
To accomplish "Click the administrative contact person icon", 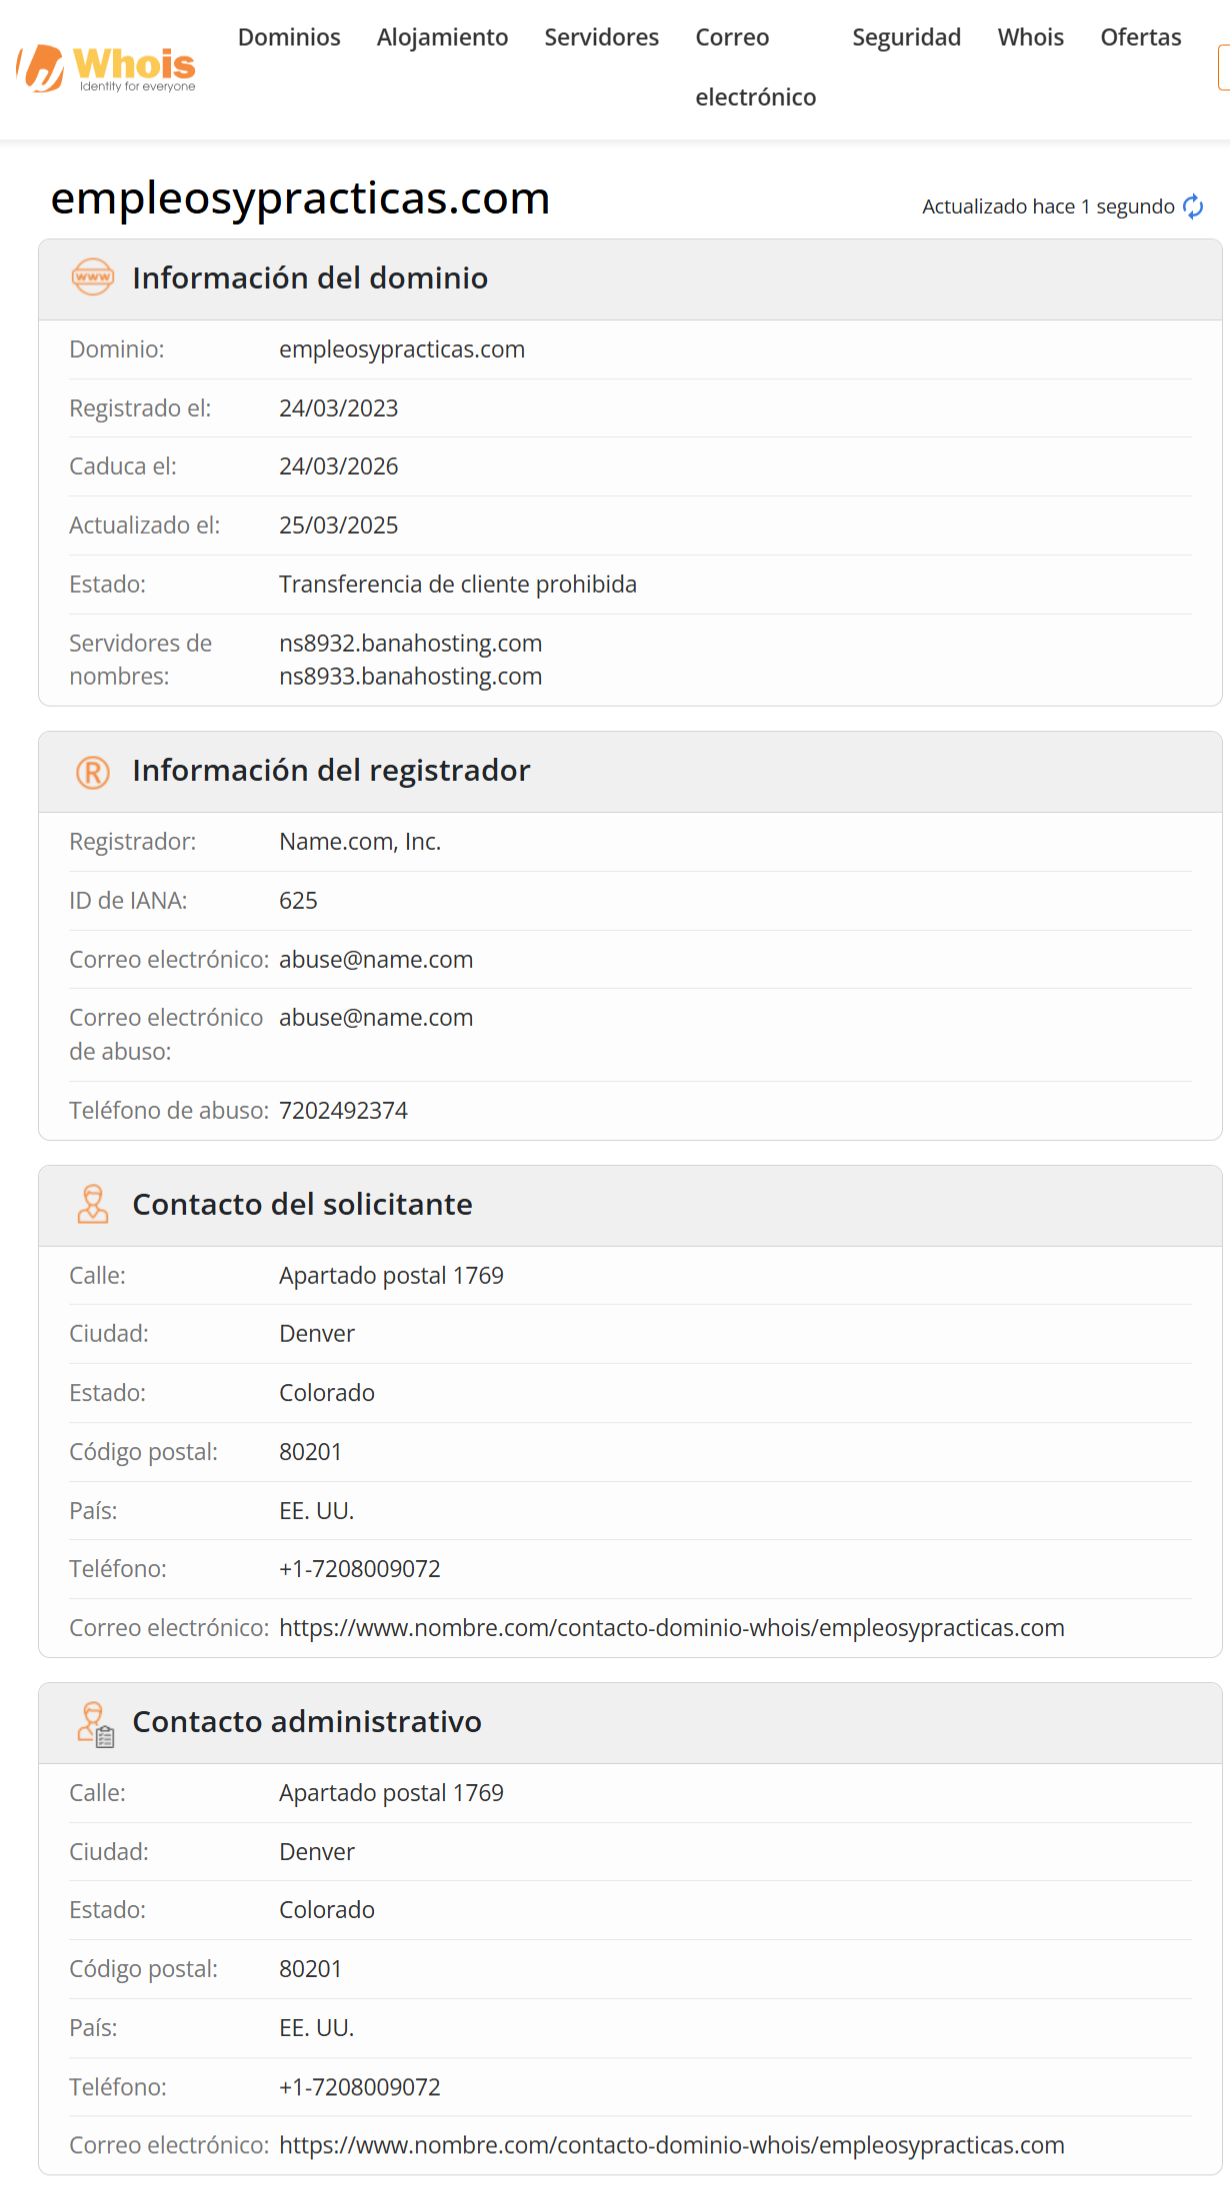I will 95,1723.
